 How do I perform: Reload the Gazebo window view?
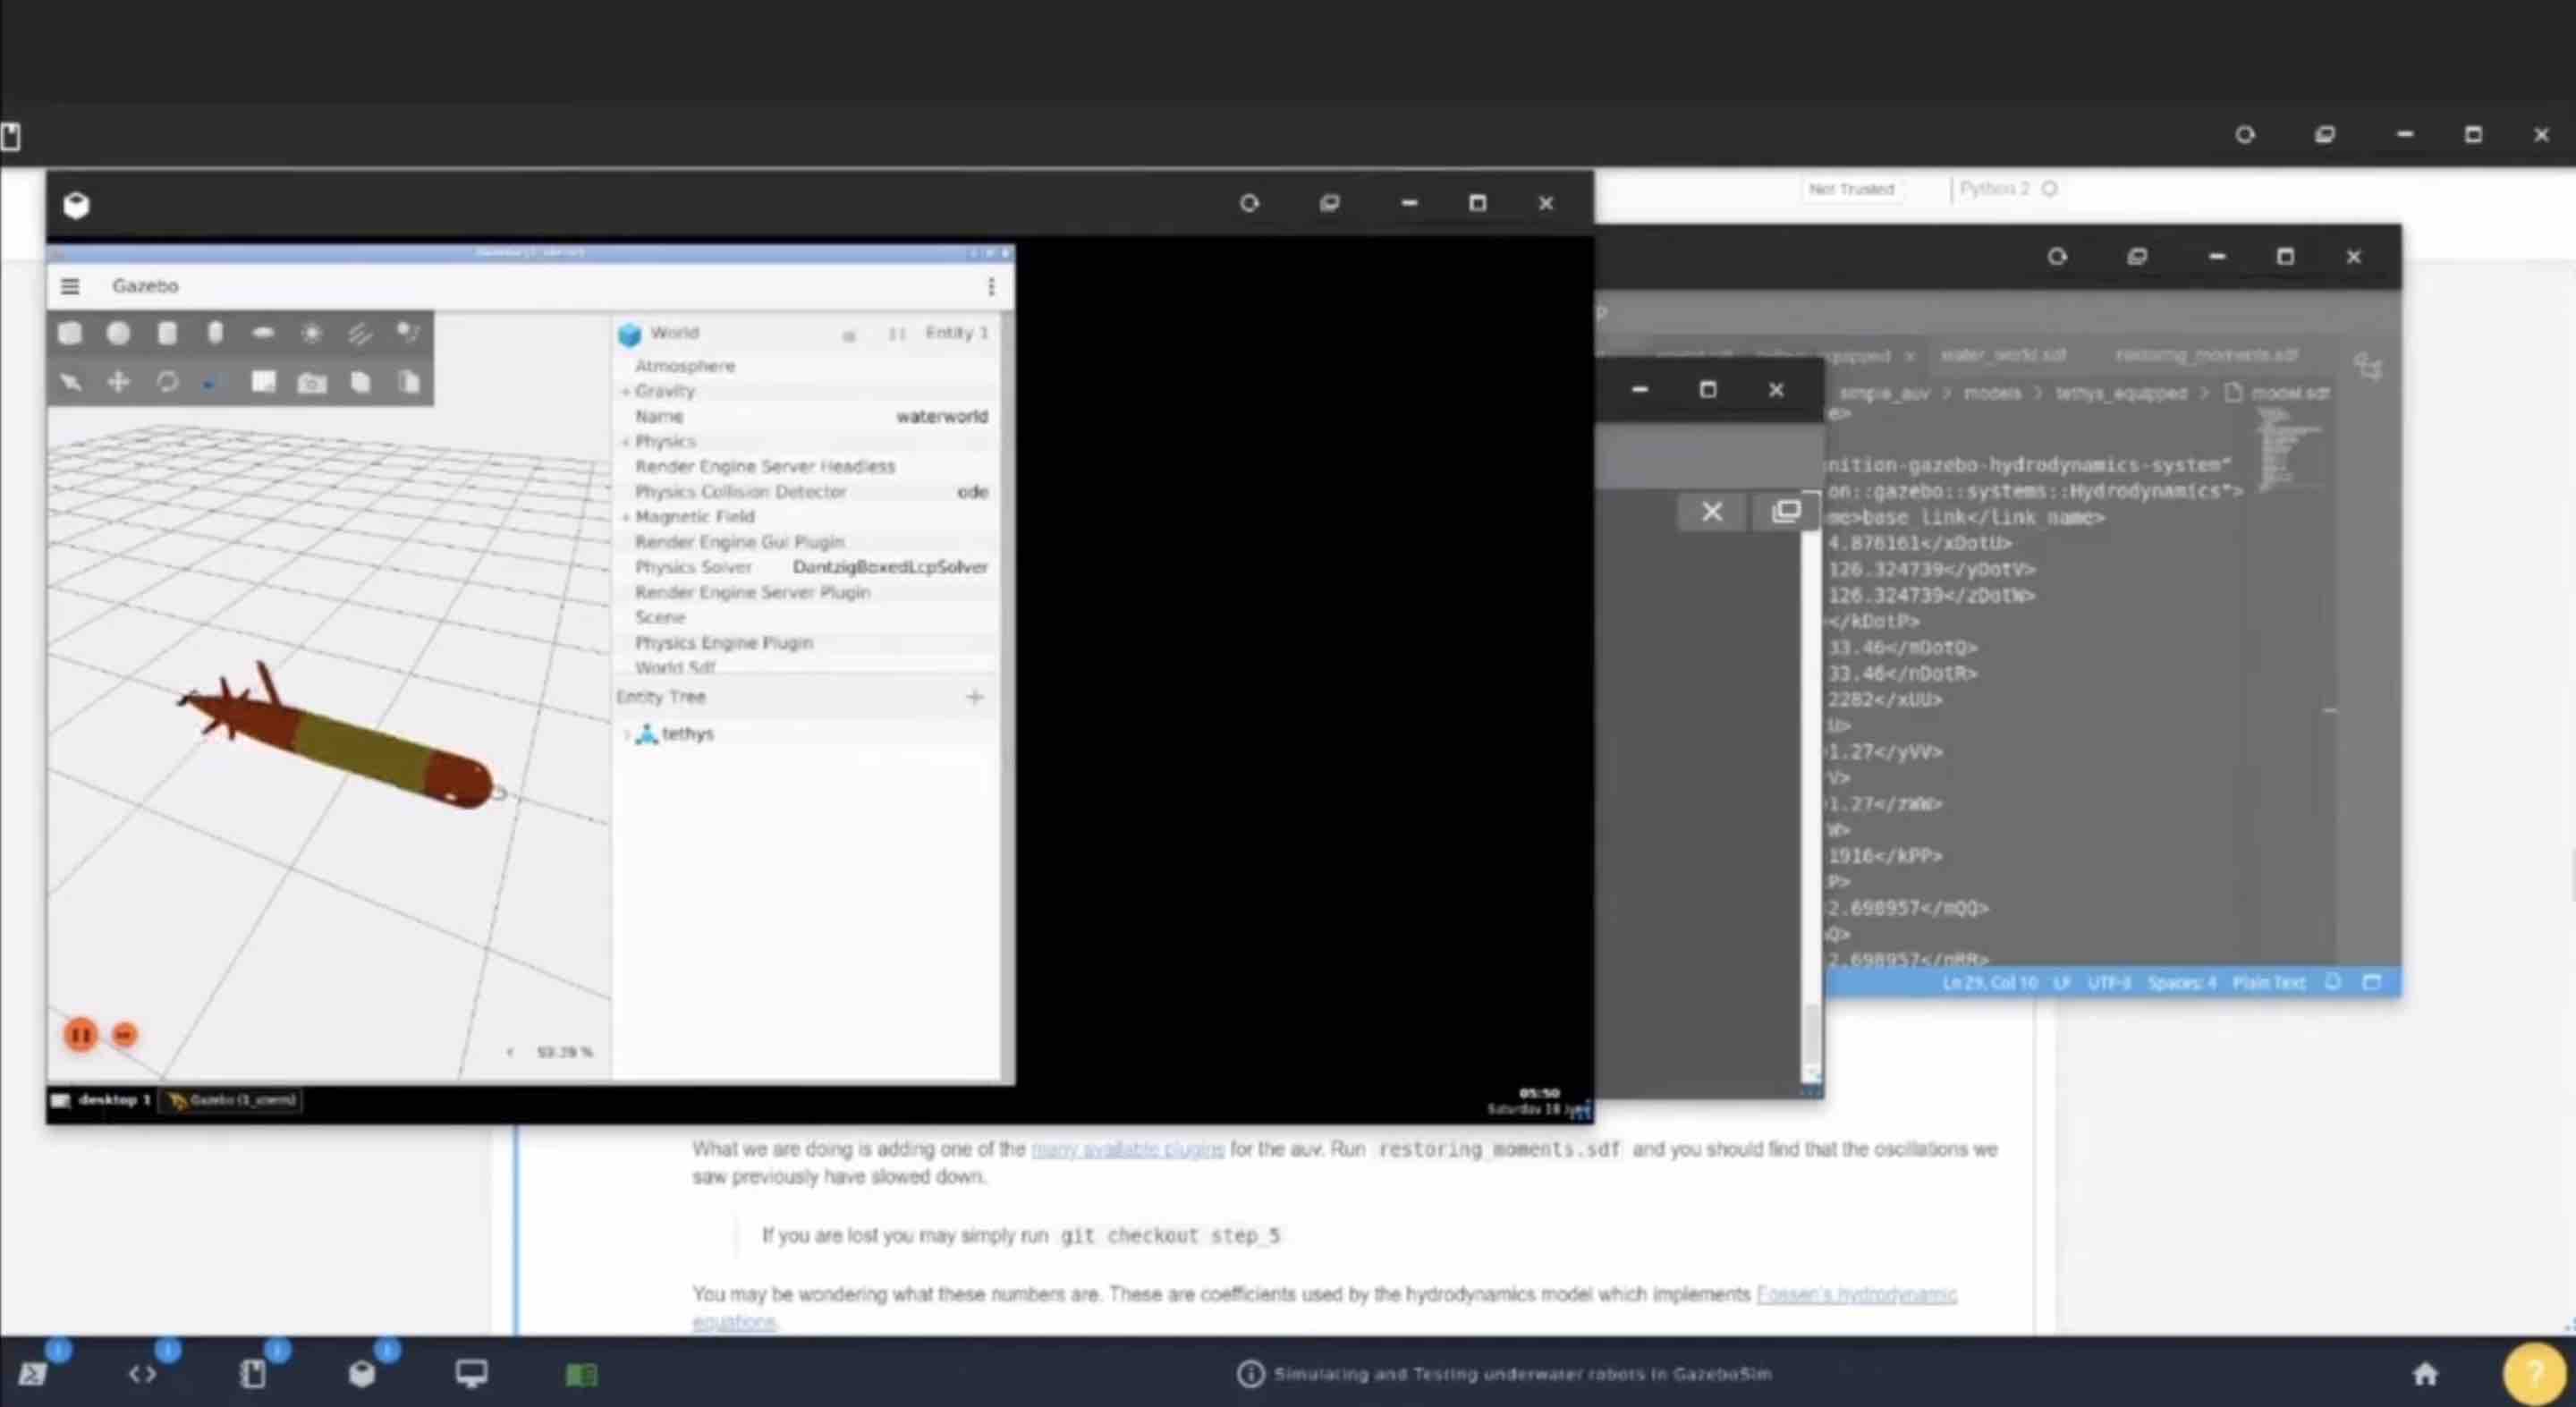point(1249,203)
